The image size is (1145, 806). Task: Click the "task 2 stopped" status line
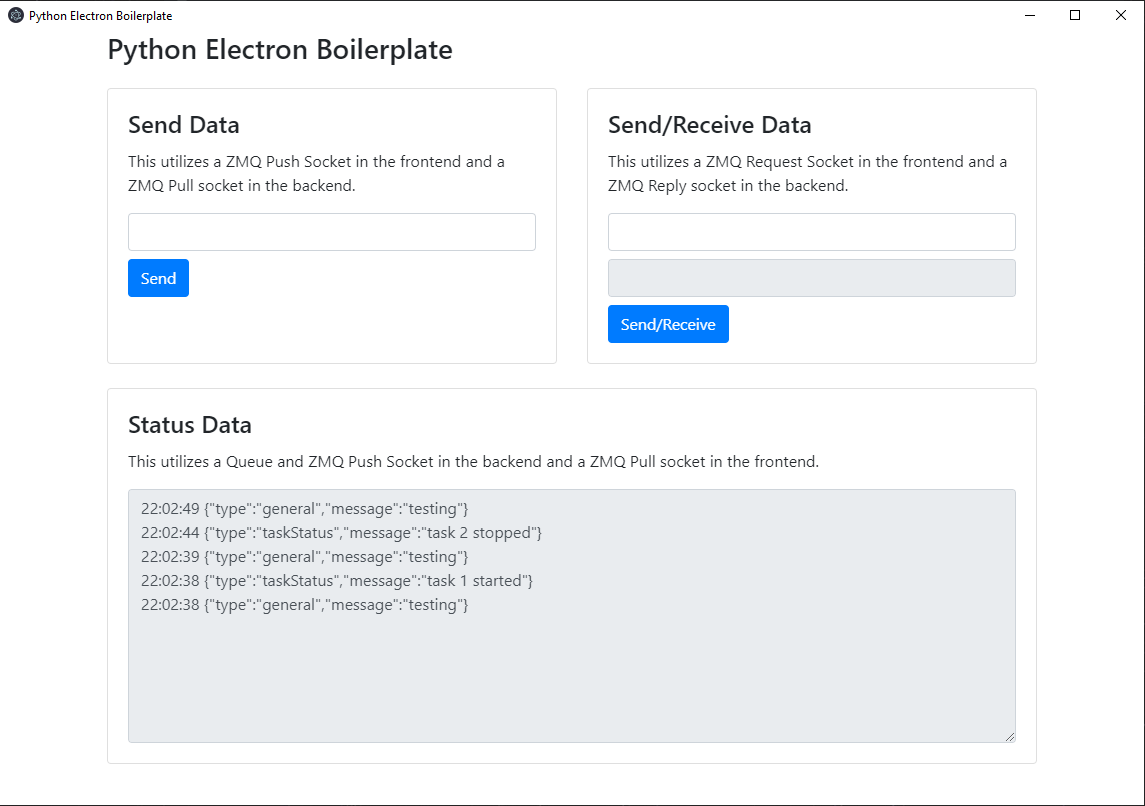pos(341,533)
